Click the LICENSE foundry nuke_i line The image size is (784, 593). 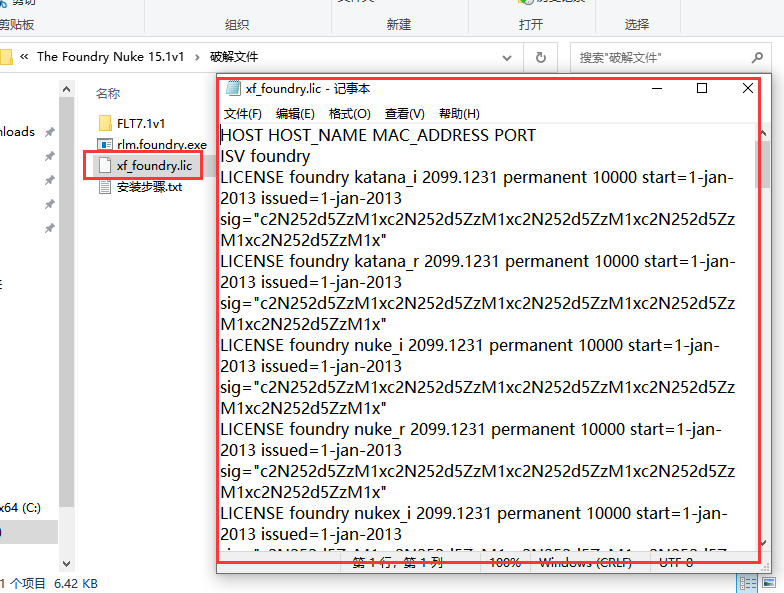470,346
